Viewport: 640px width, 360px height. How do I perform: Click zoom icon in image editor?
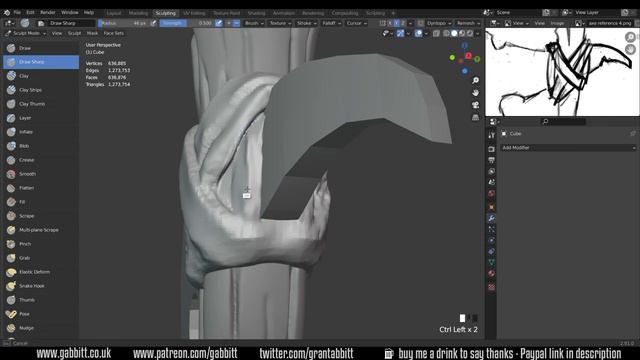coord(630,37)
